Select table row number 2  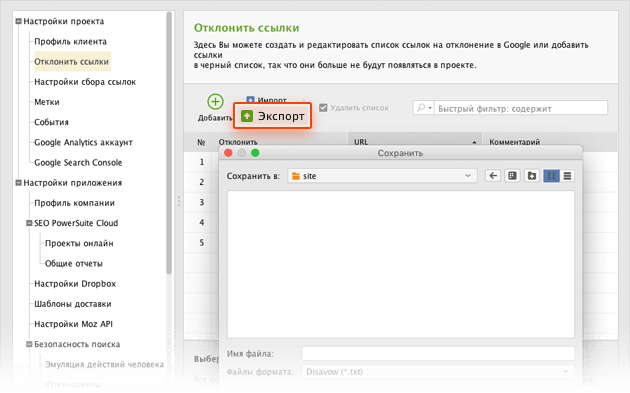pos(202,182)
